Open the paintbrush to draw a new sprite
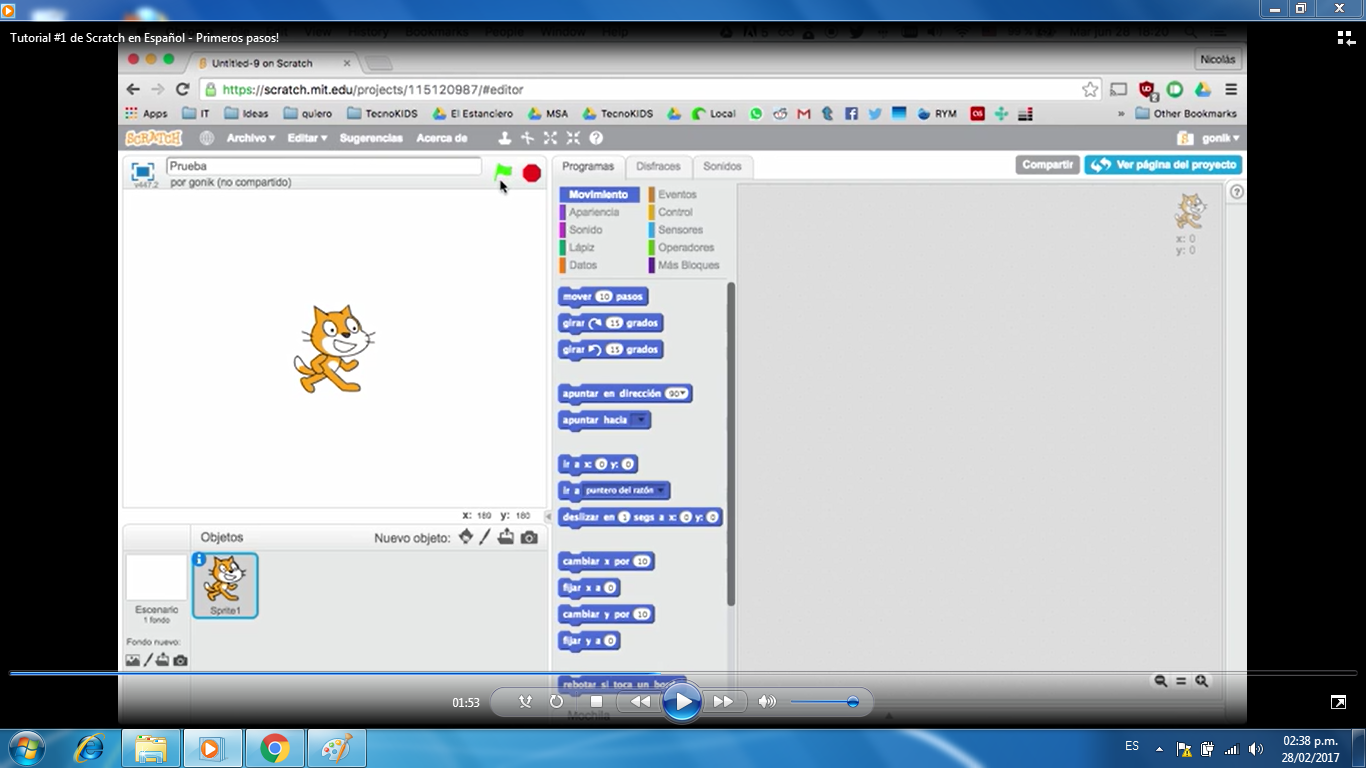The width and height of the screenshot is (1366, 768). click(484, 537)
